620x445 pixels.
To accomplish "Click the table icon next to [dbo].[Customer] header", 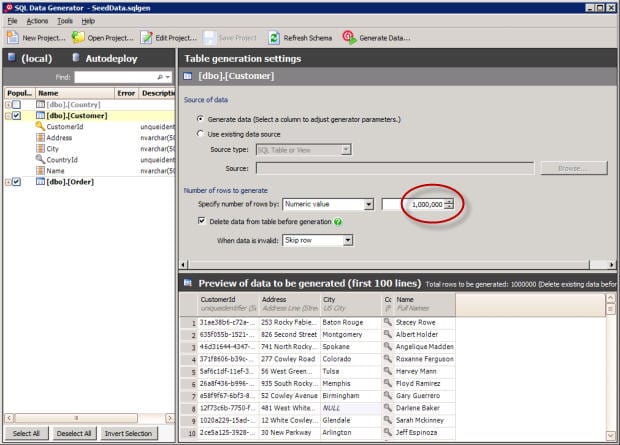I will point(187,76).
